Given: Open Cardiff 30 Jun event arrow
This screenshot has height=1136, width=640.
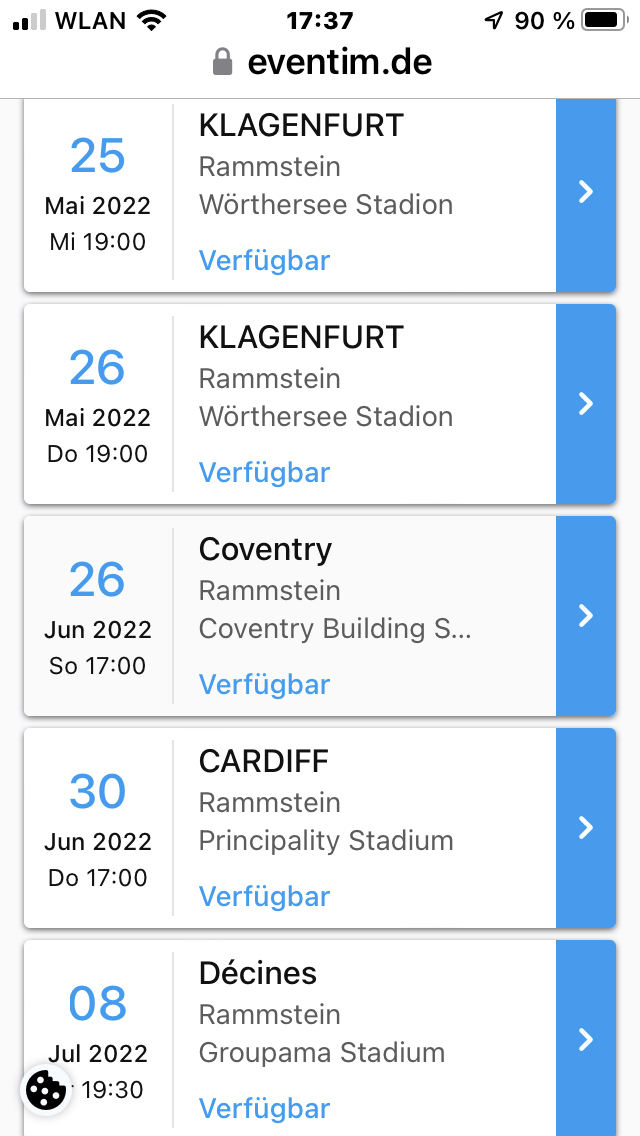Looking at the screenshot, I should [586, 828].
